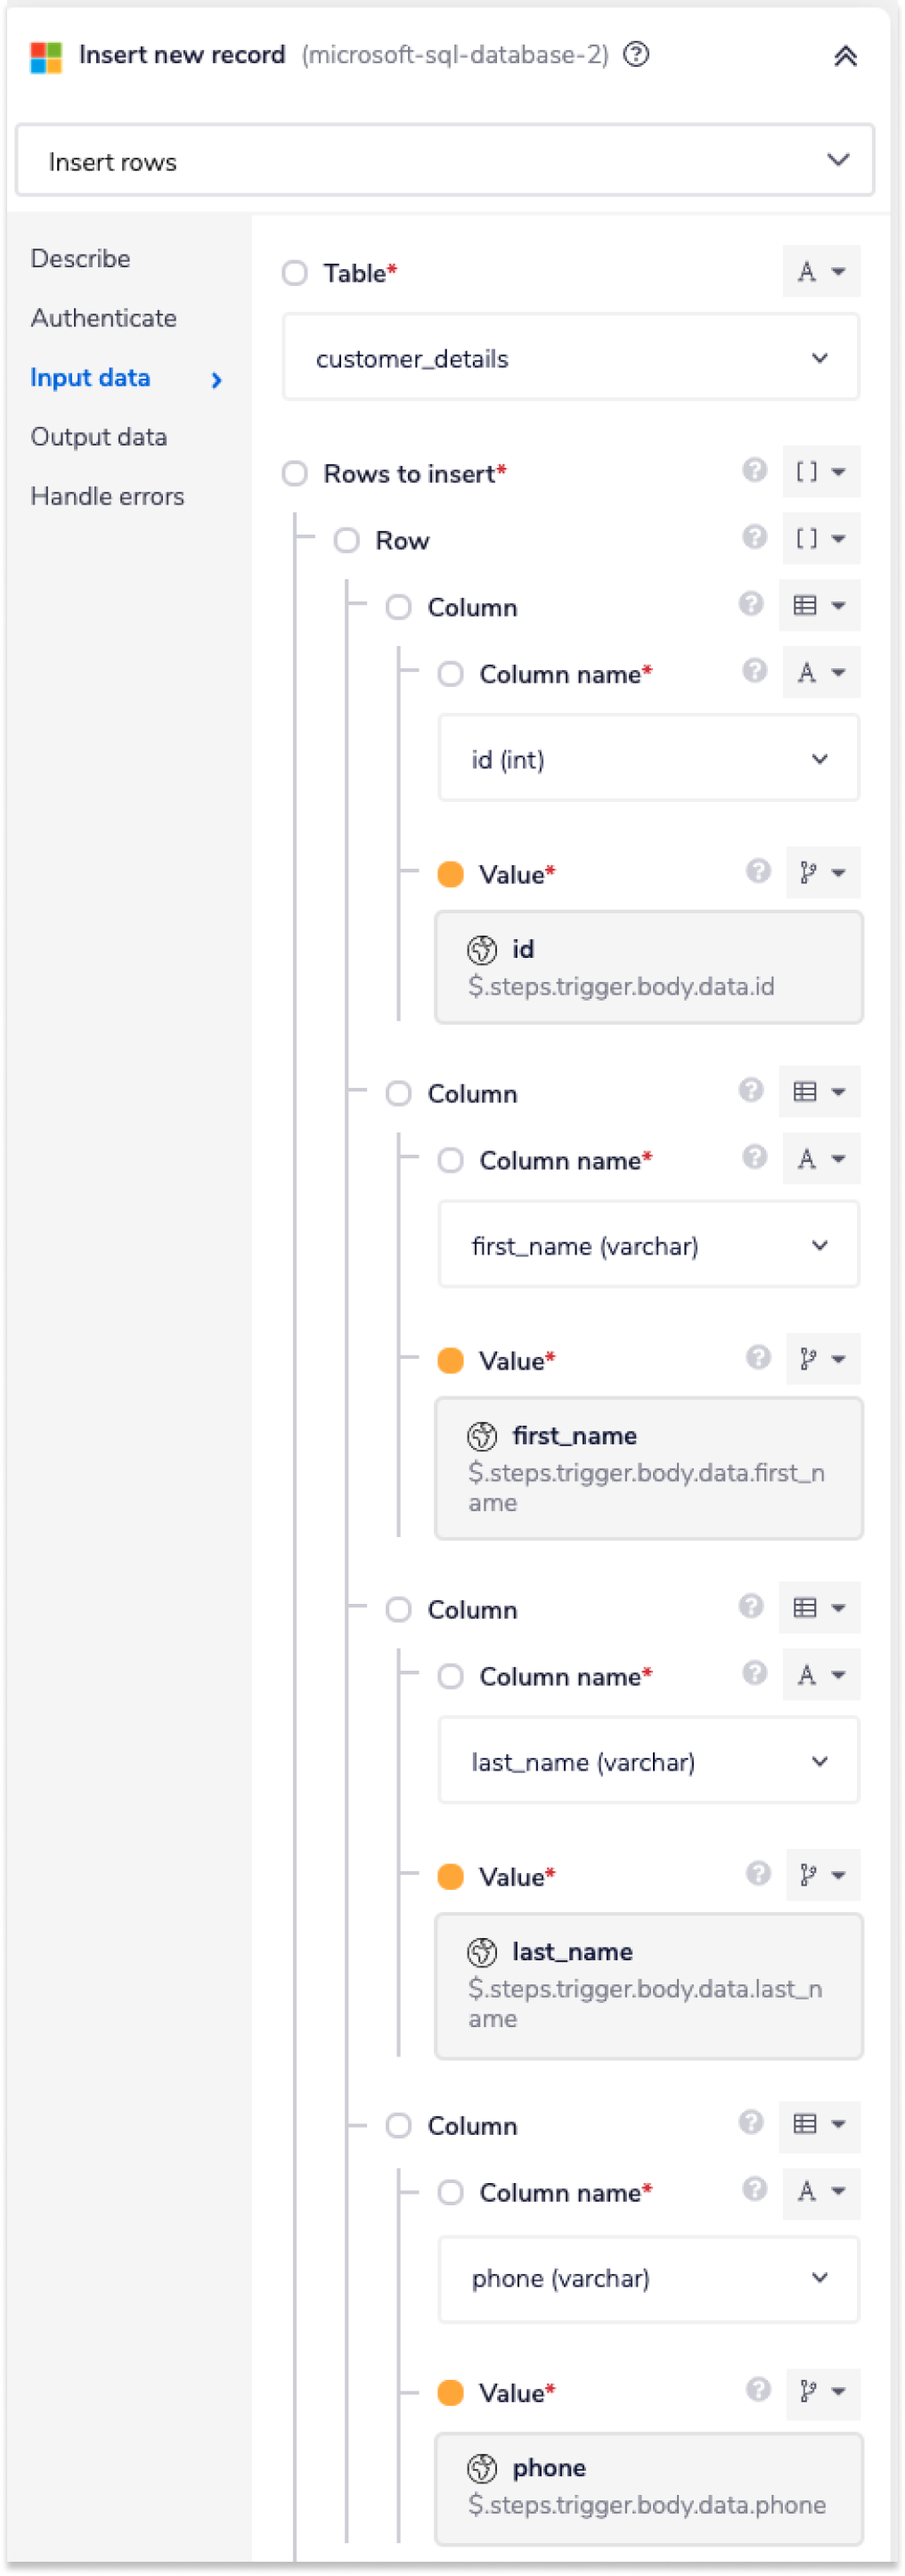Screen dimensions: 905x2576
Task: Click question mark icon next to Rows to insert
Action: [x=755, y=471]
